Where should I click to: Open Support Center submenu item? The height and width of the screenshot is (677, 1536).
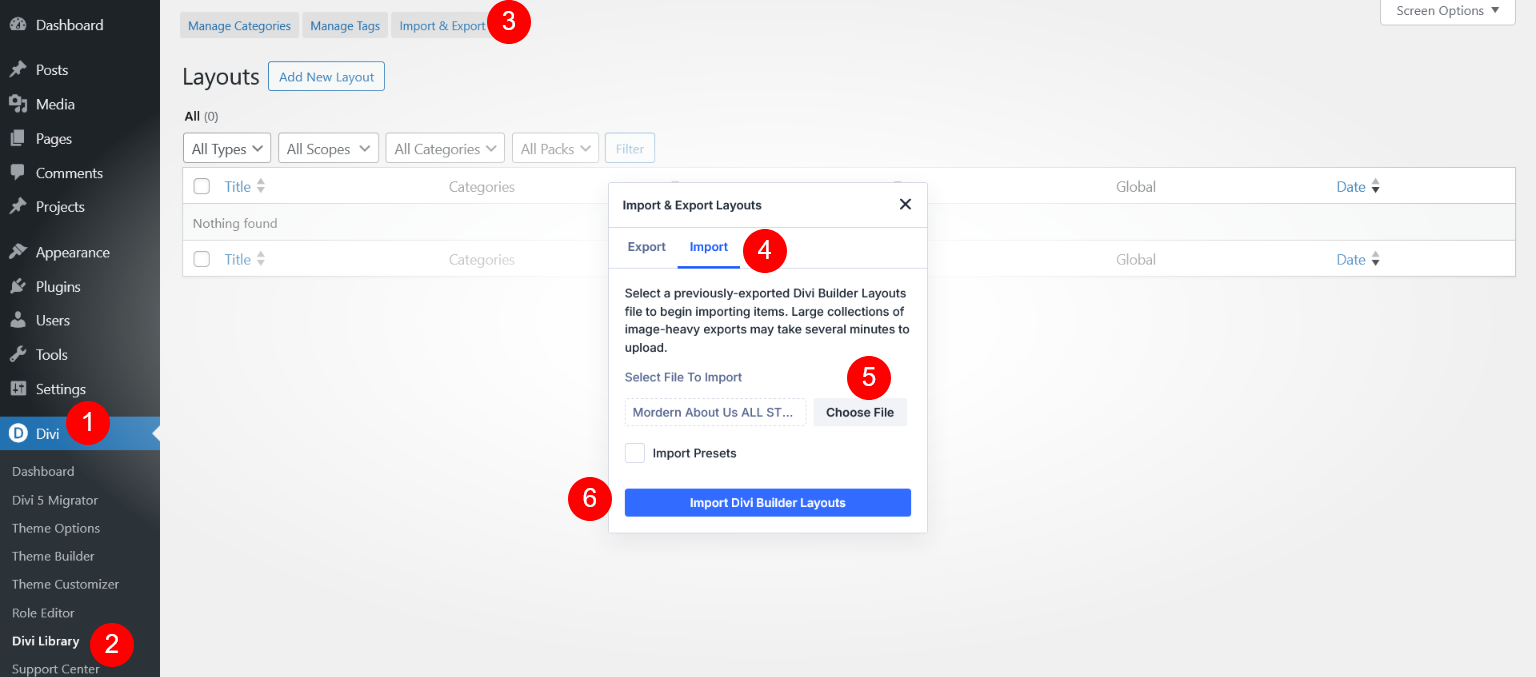click(x=56, y=669)
